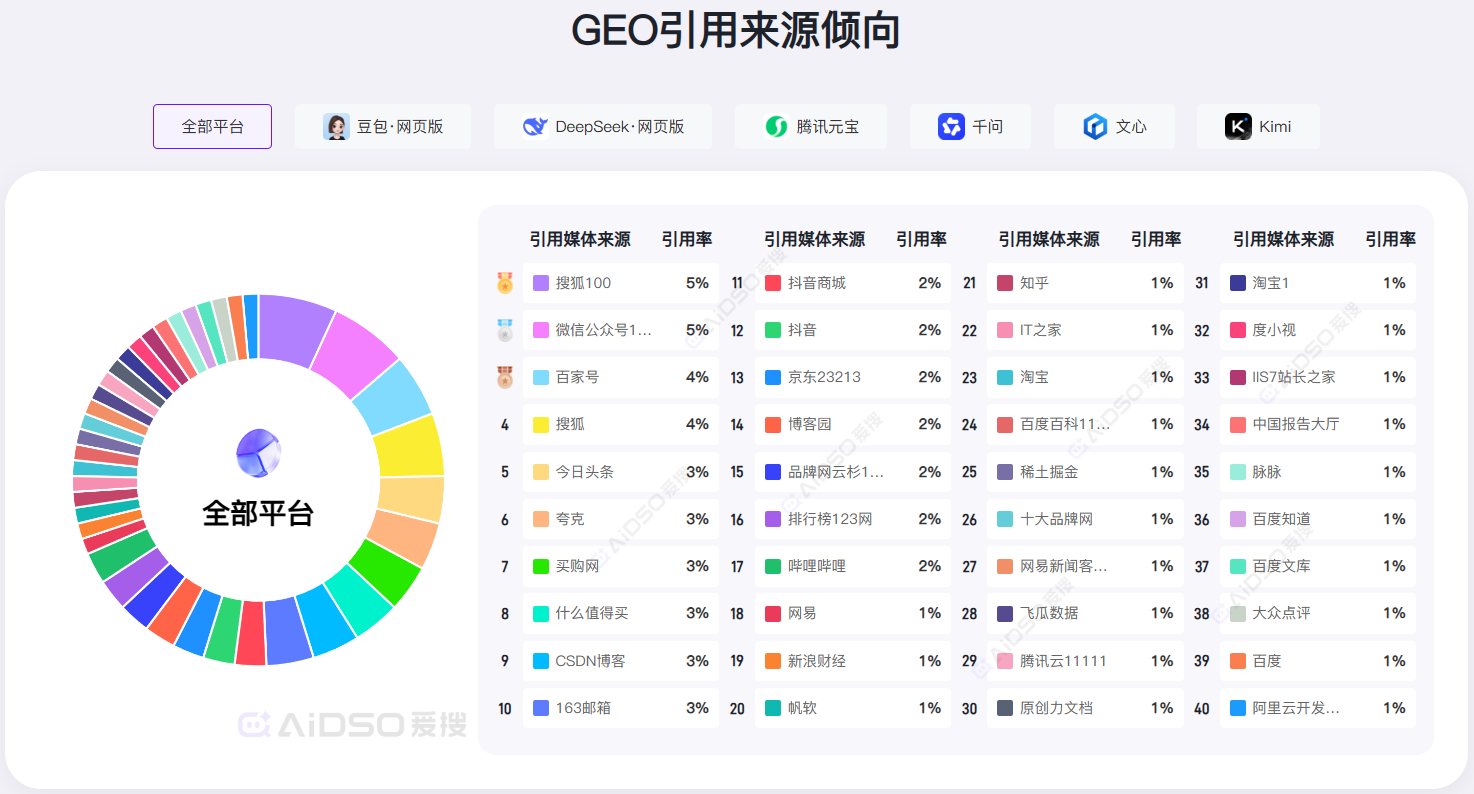This screenshot has height=794, width=1474.
Task: Click the largest purple donut chart segment
Action: [295, 329]
